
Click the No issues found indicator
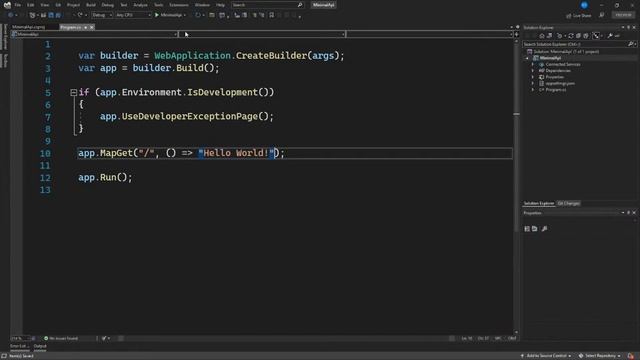(x=61, y=338)
